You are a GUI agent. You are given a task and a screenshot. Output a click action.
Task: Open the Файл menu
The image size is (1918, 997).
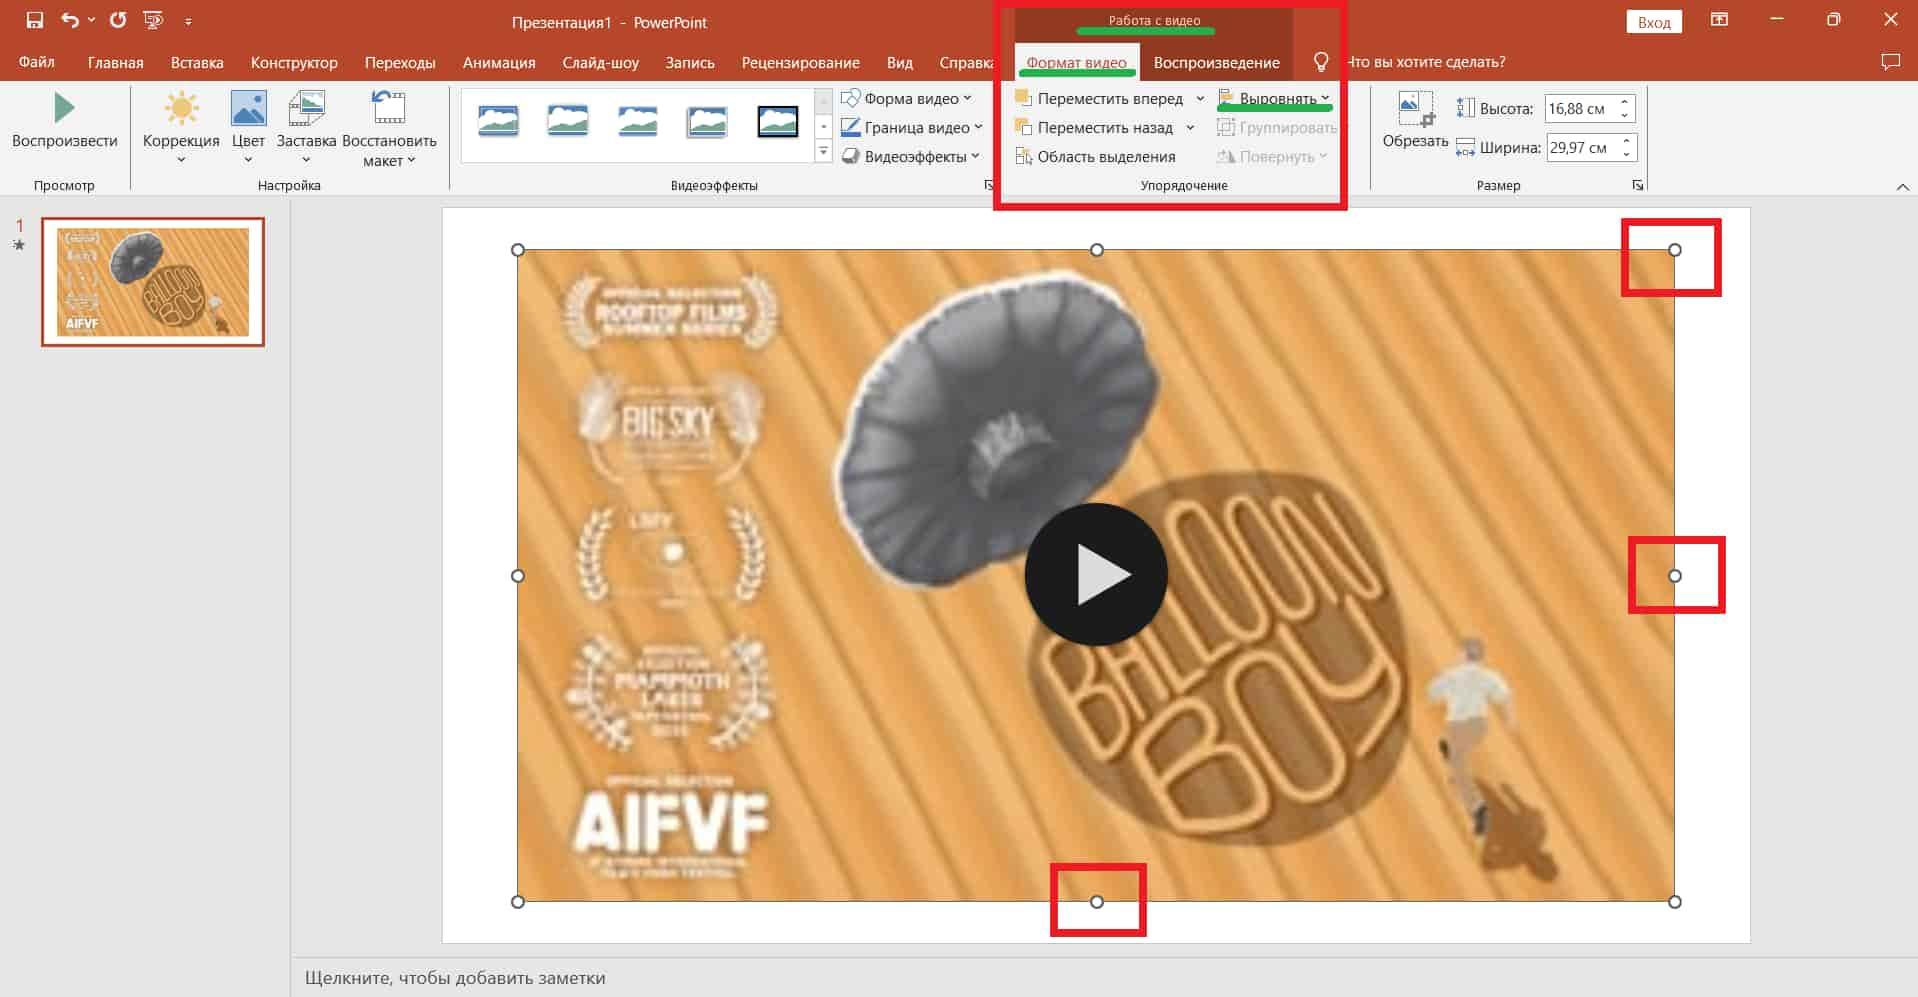36,62
